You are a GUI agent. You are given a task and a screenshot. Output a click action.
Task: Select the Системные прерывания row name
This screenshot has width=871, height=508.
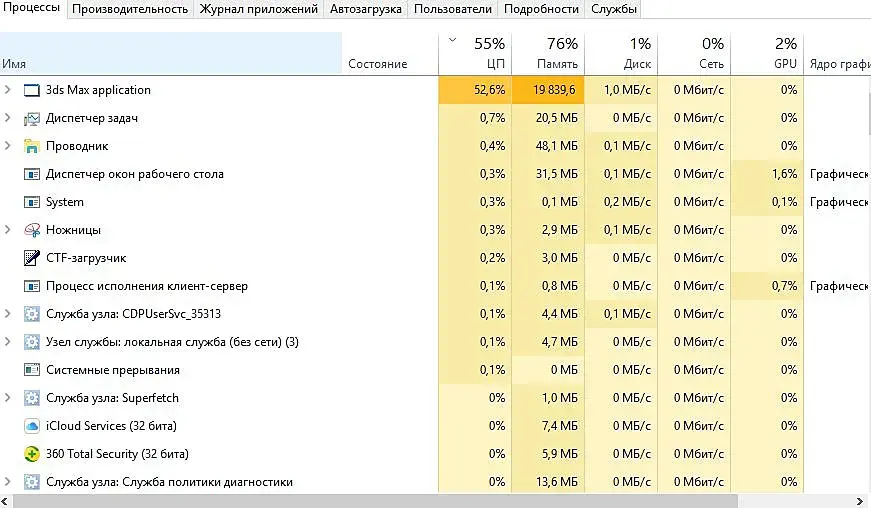click(113, 370)
